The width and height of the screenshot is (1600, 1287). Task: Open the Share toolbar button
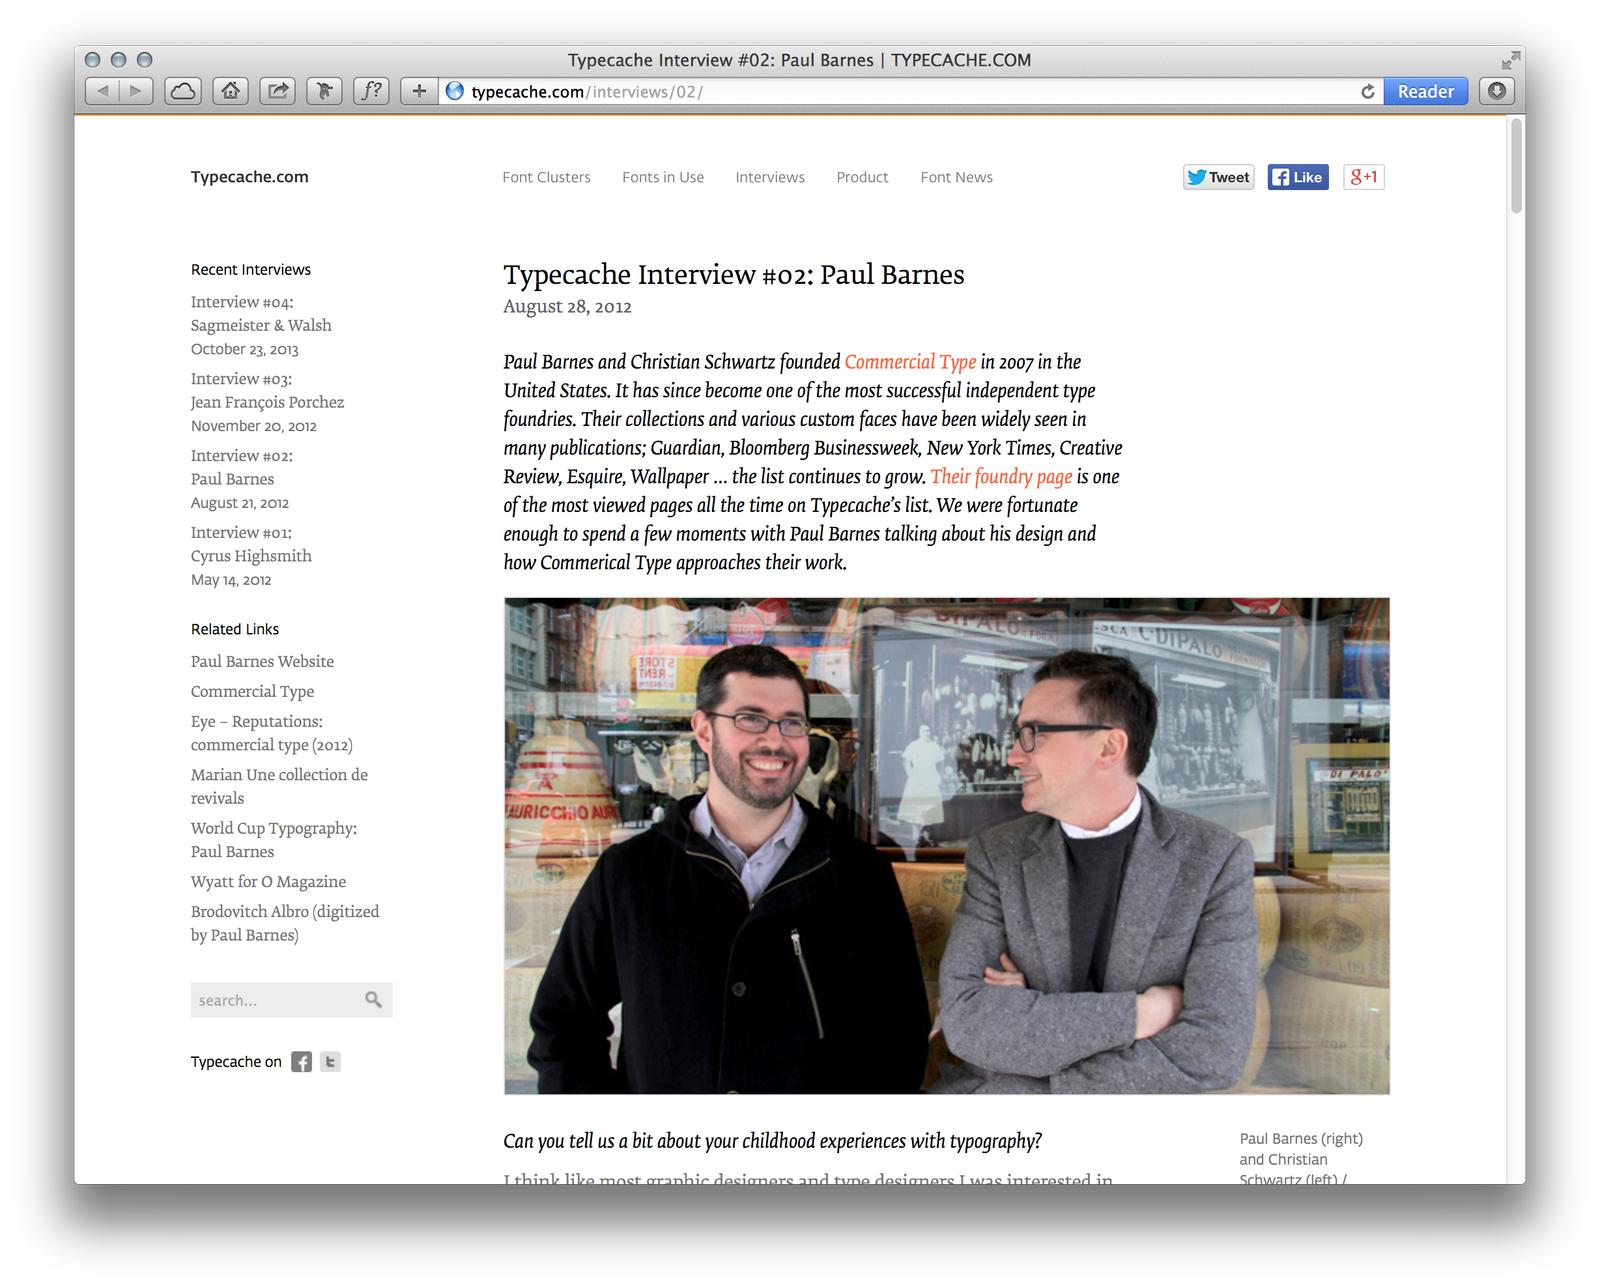point(277,91)
